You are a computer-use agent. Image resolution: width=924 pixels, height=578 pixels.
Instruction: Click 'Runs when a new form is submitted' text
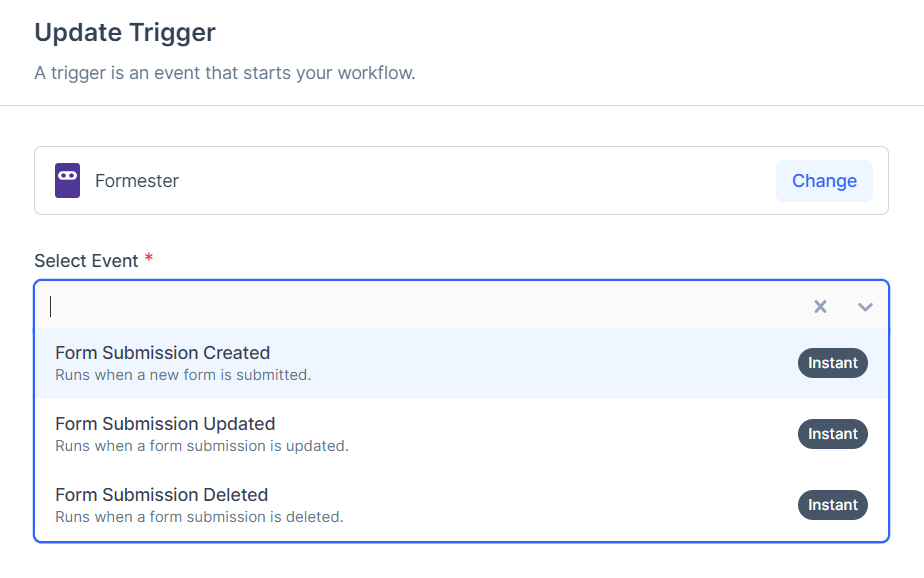coord(183,375)
